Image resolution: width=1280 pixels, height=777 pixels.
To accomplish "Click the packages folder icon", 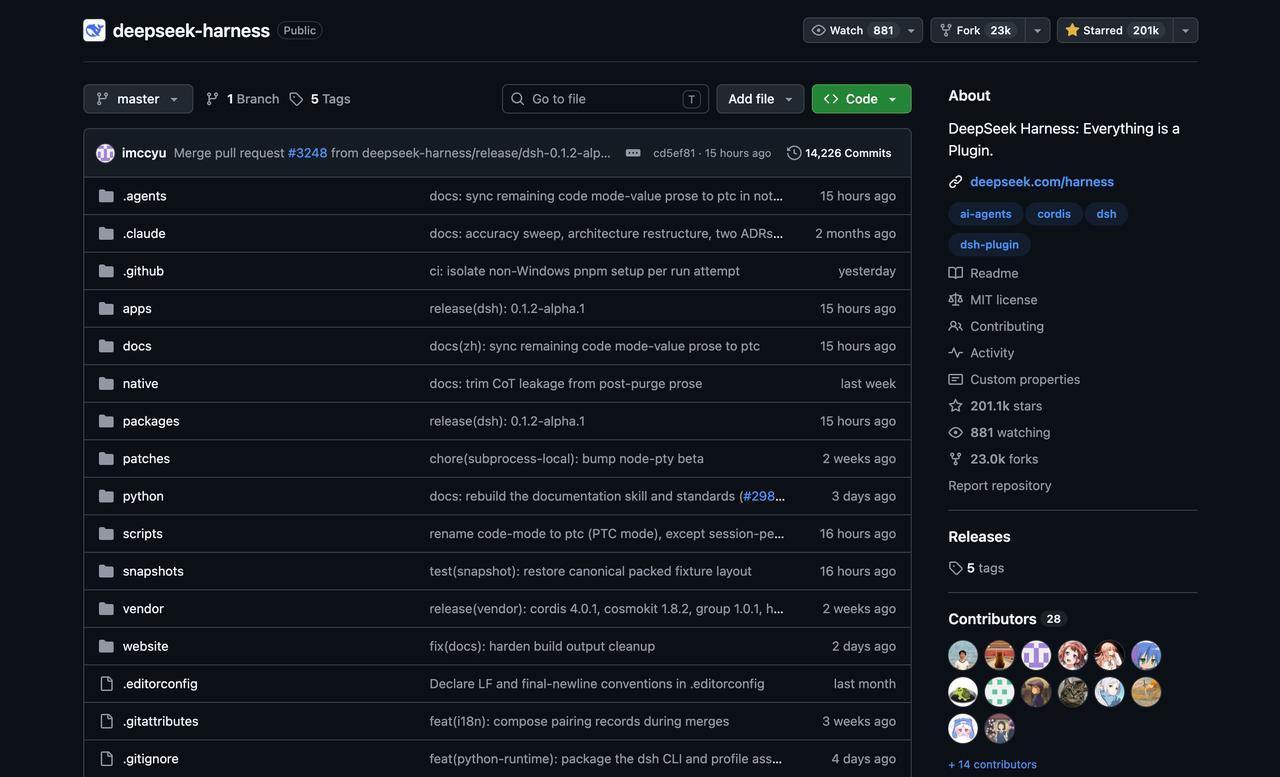I will 106,421.
